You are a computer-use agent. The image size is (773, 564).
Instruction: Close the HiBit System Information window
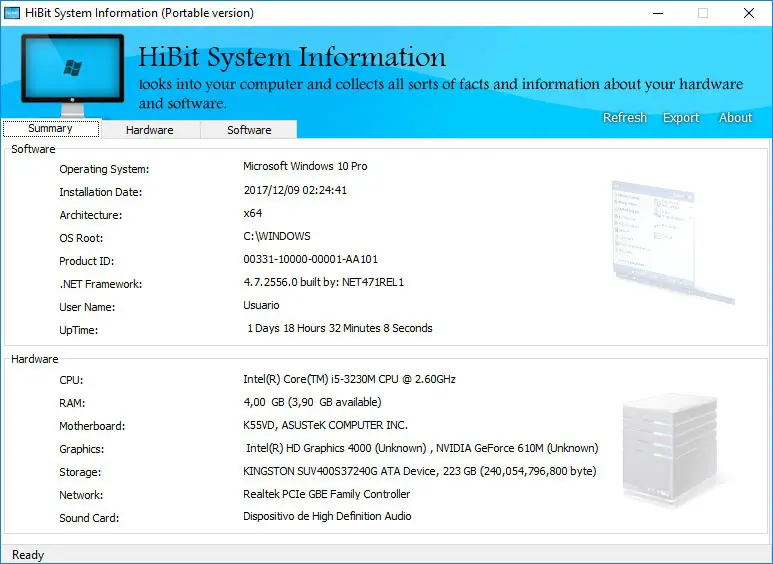pyautogui.click(x=748, y=13)
